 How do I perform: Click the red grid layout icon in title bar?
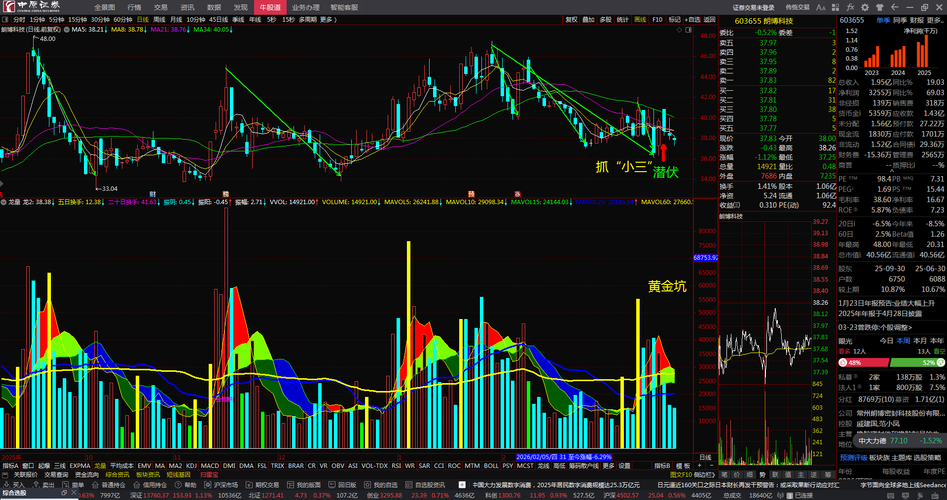pyautogui.click(x=835, y=8)
